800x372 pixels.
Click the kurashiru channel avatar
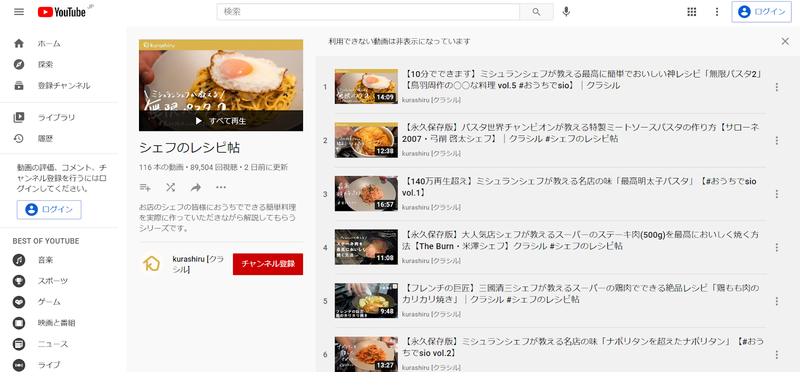pyautogui.click(x=151, y=264)
